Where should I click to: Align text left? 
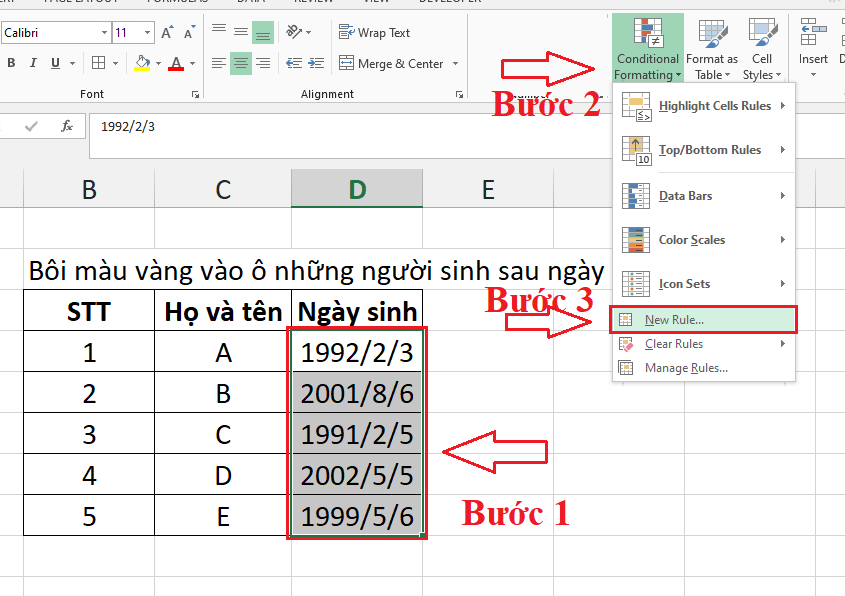pyautogui.click(x=219, y=64)
